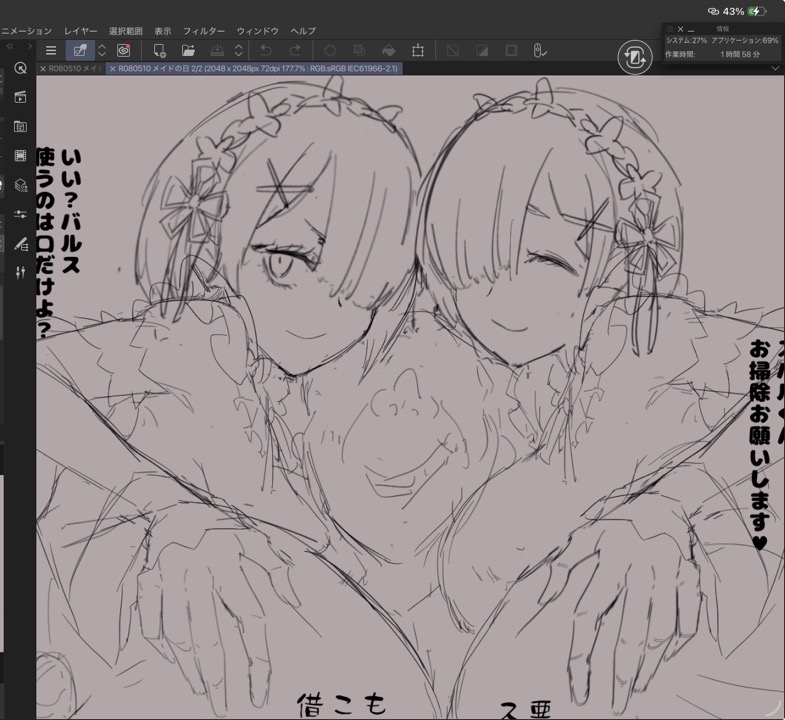Image resolution: width=785 pixels, height=720 pixels.
Task: Open Clip Studio launcher spiral icon
Action: (123, 50)
